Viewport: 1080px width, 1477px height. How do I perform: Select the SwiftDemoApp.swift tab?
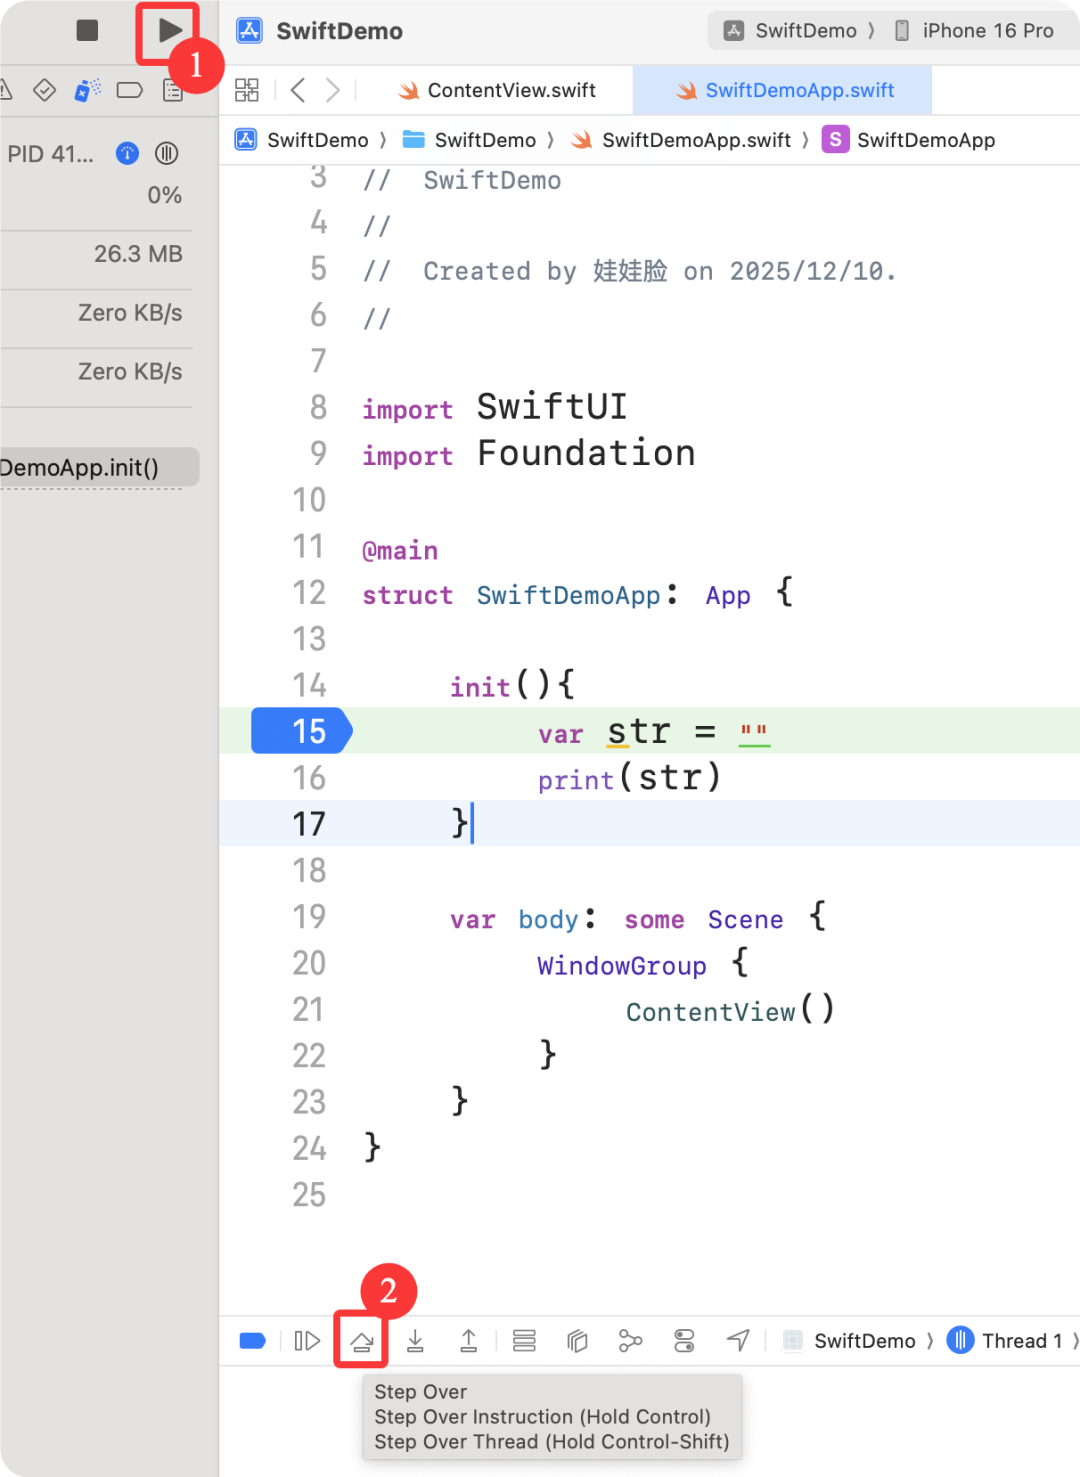(798, 90)
